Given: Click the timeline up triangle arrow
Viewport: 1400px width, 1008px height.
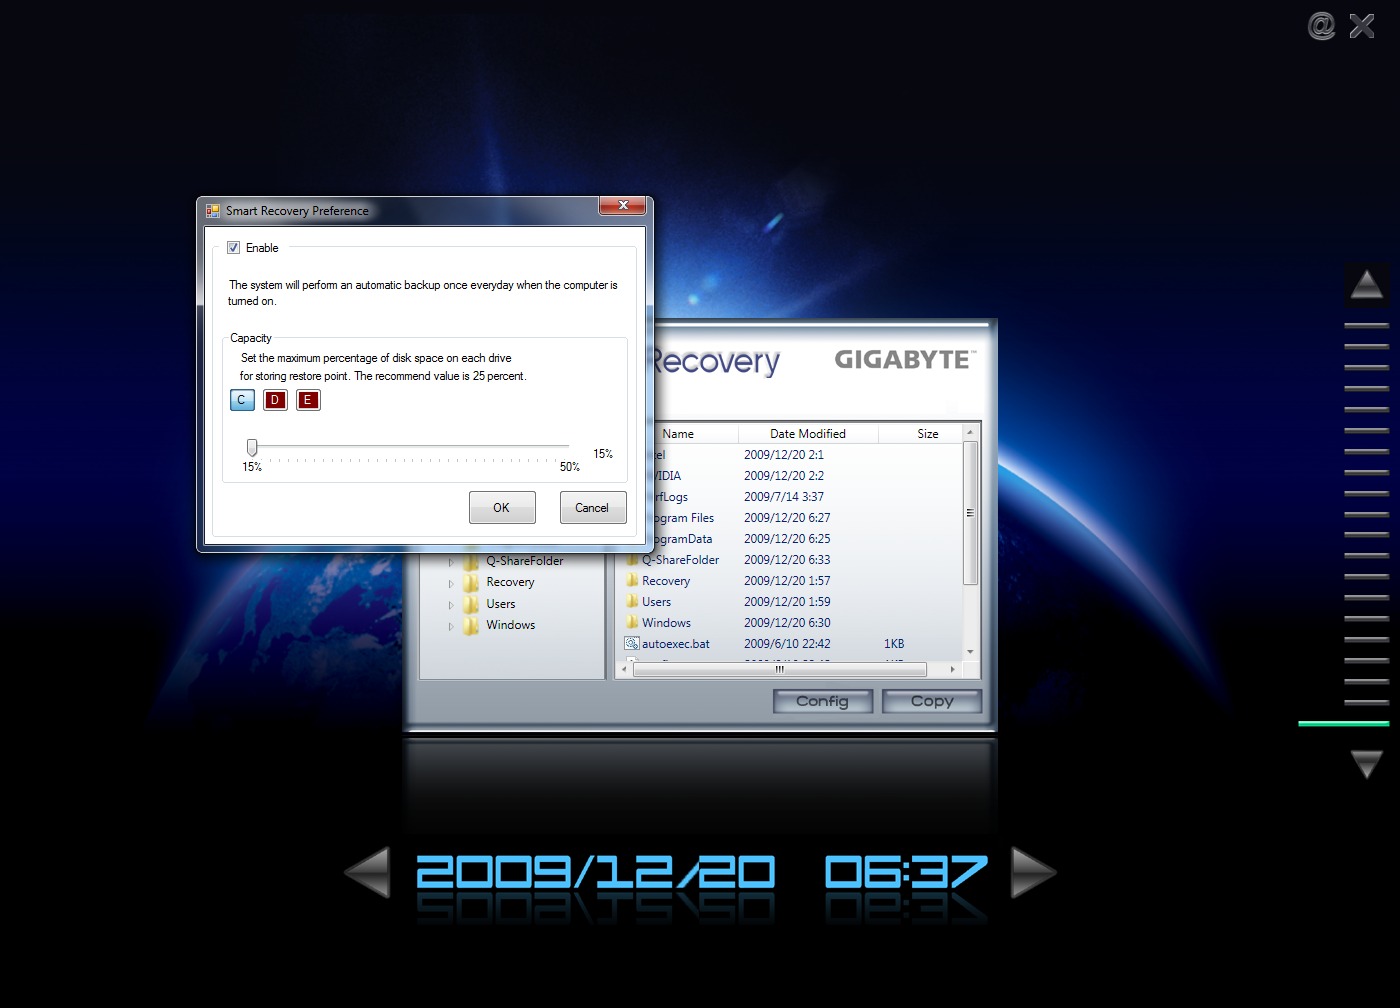Looking at the screenshot, I should click(1366, 285).
